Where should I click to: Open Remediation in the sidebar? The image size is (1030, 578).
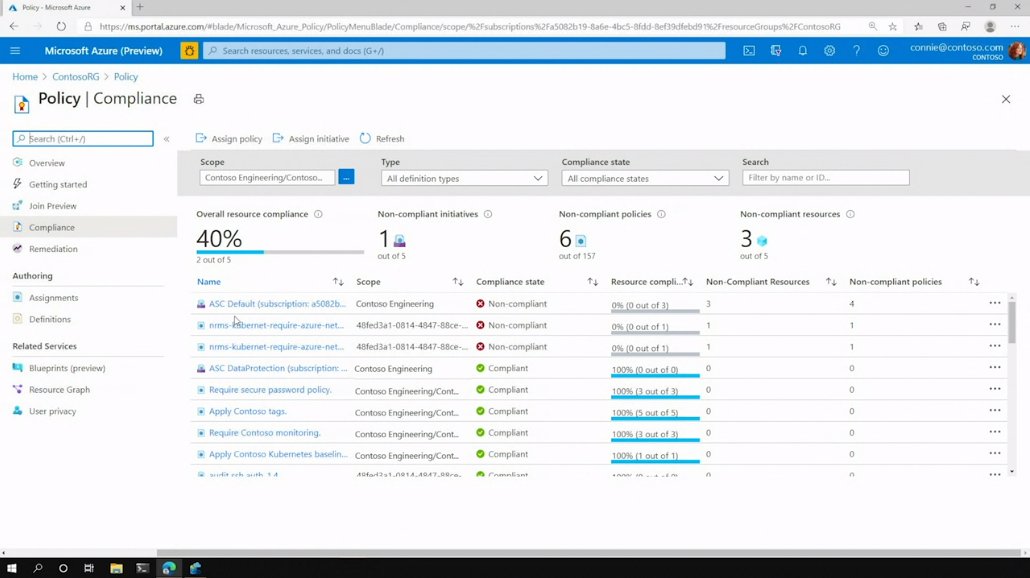53,249
